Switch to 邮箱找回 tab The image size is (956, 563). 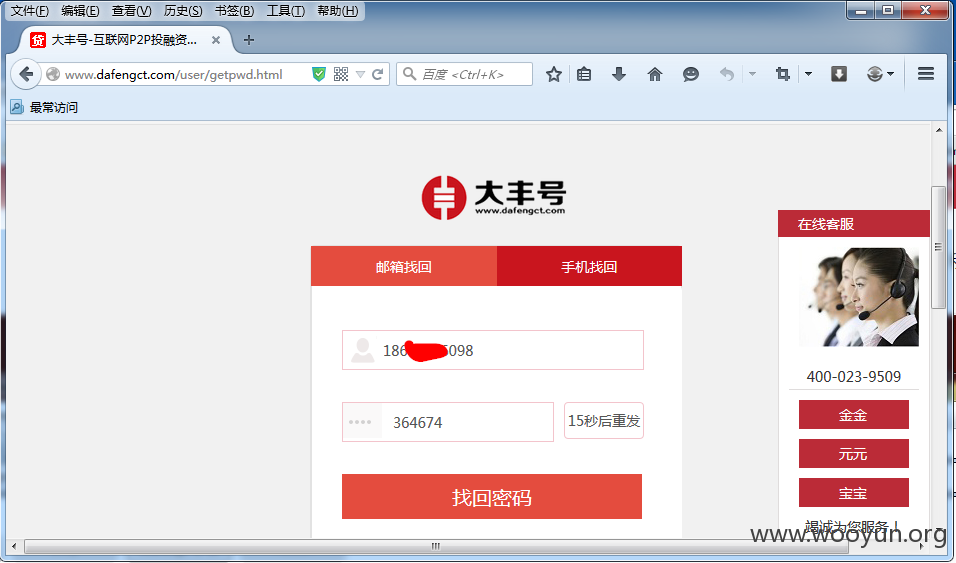coord(404,266)
